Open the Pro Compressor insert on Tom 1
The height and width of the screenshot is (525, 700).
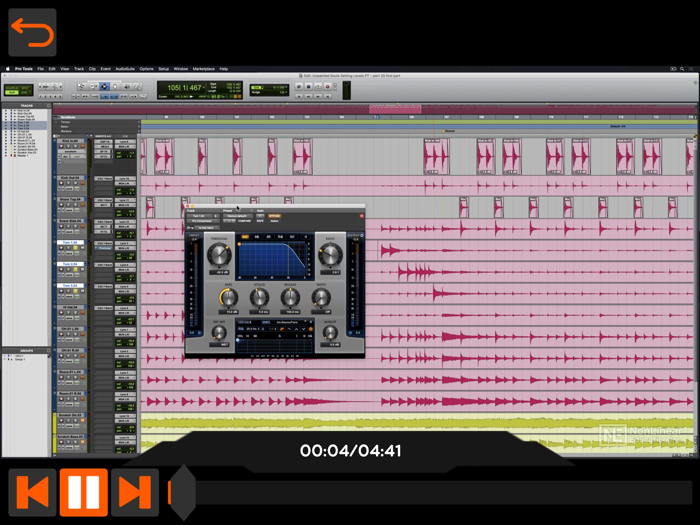tap(104, 248)
